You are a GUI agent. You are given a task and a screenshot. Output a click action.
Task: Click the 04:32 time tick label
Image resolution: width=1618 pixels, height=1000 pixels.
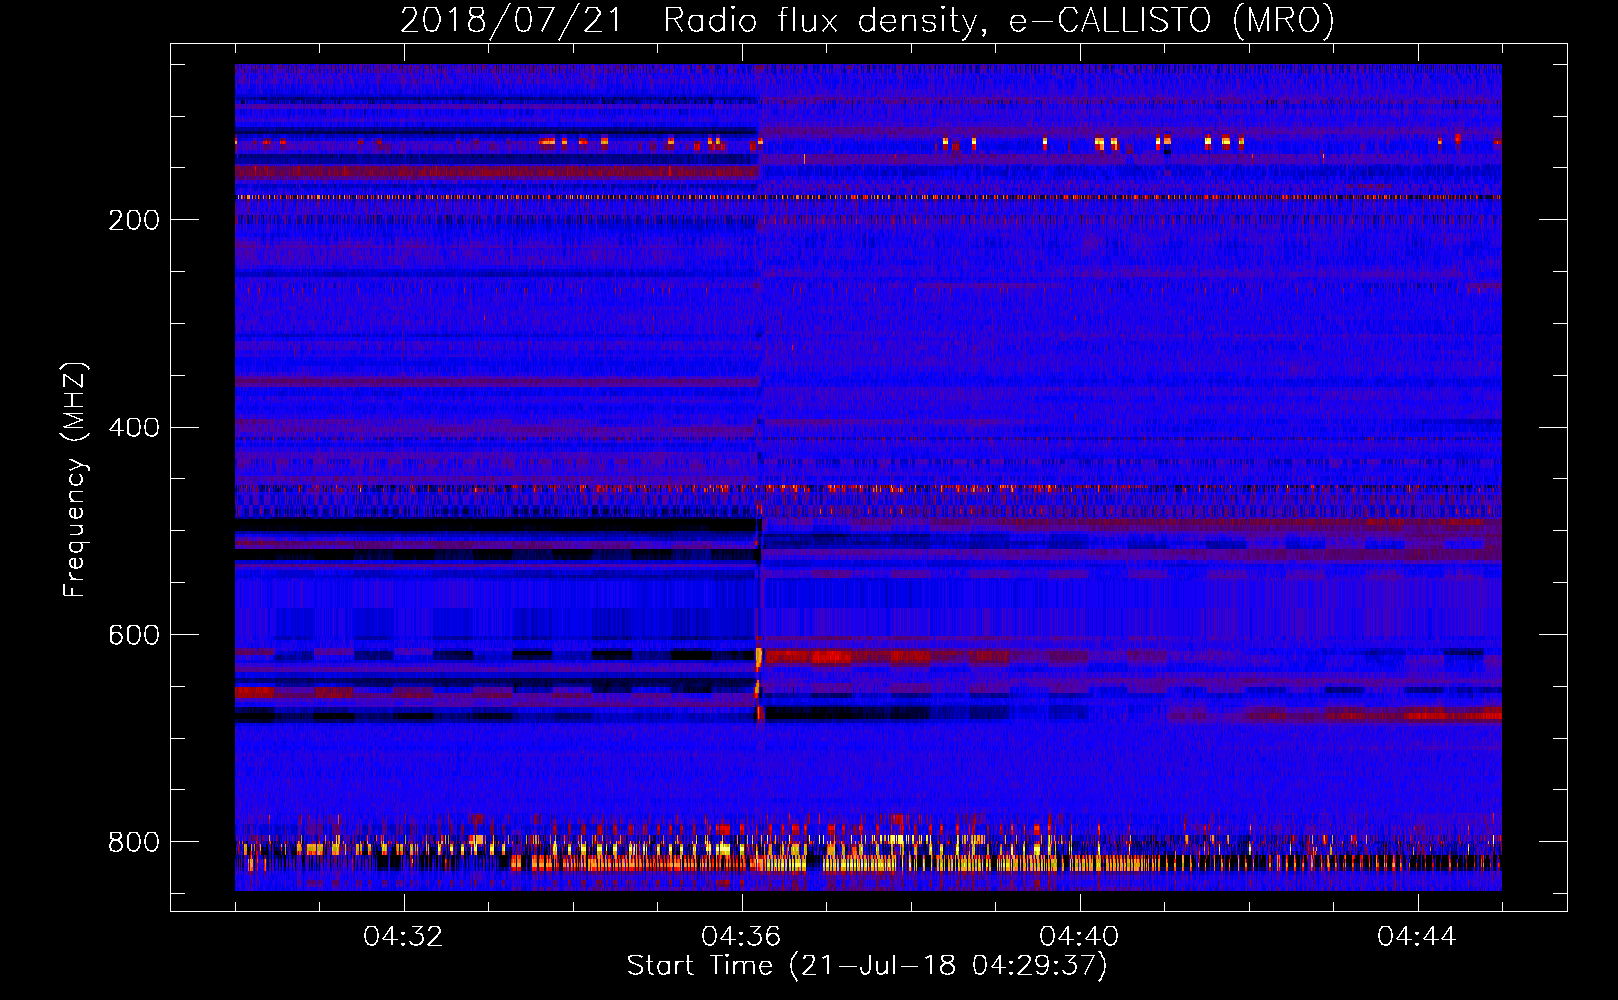tap(403, 937)
